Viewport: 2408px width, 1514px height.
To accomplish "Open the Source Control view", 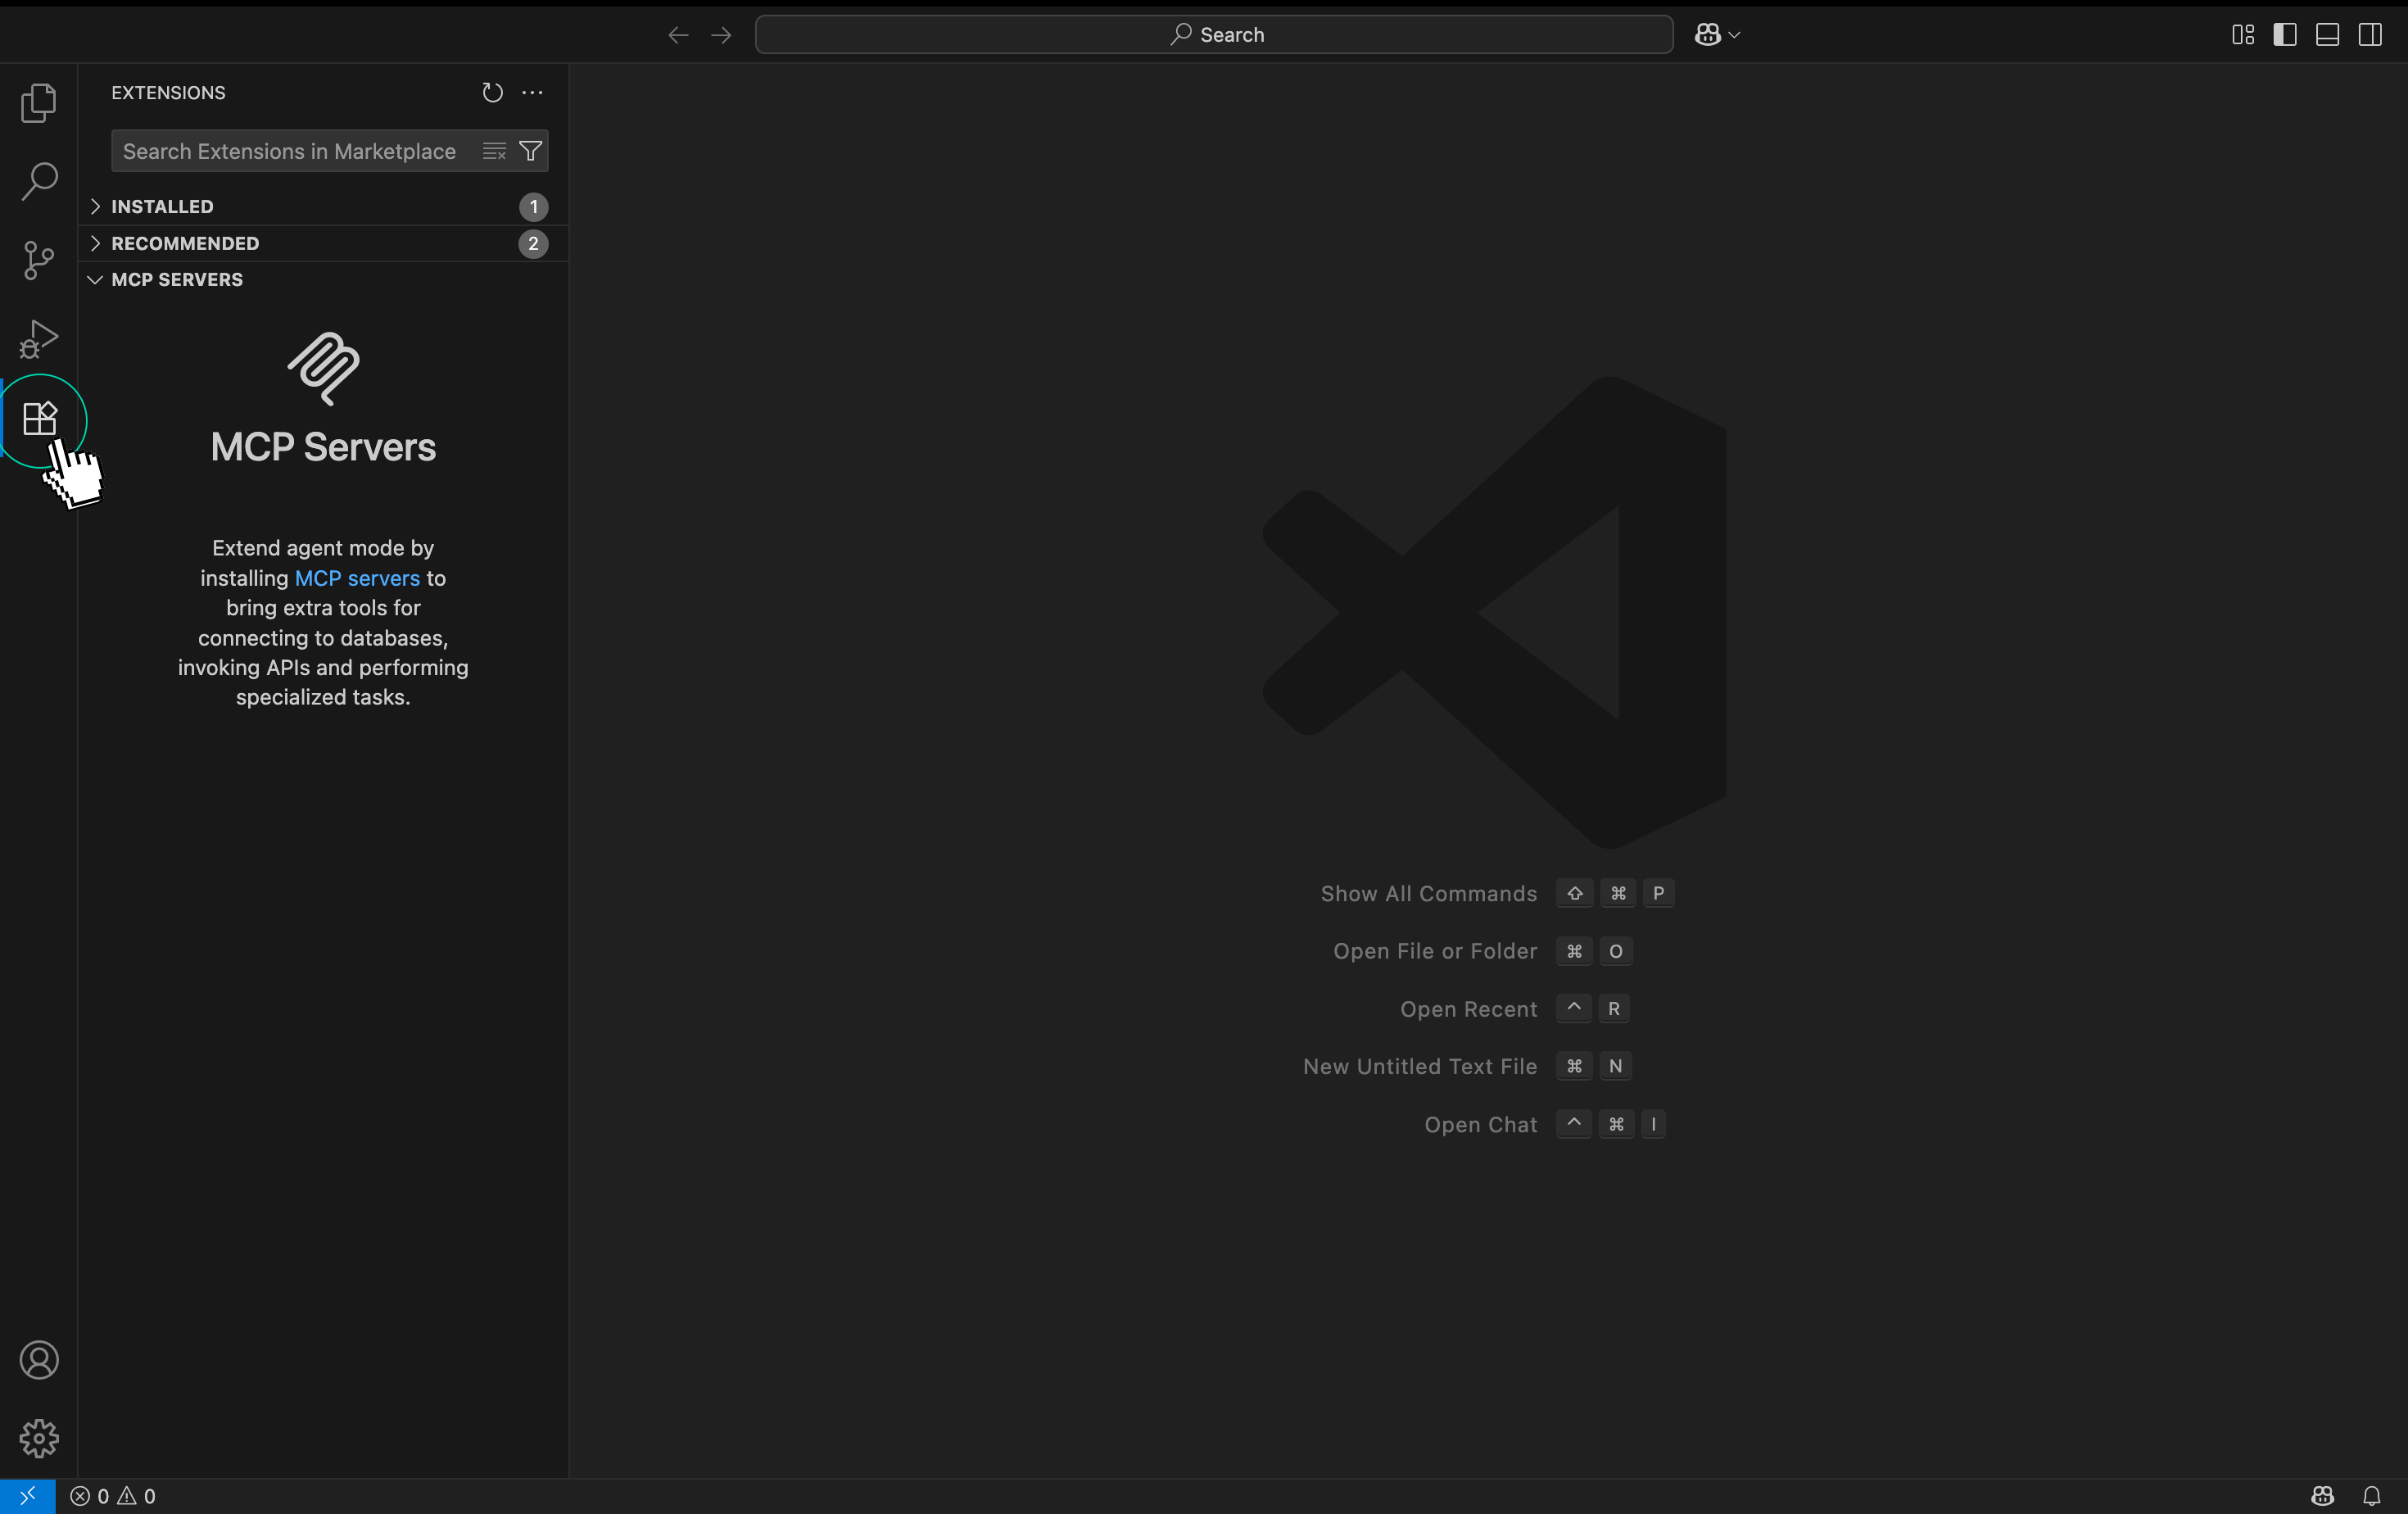I will point(39,260).
